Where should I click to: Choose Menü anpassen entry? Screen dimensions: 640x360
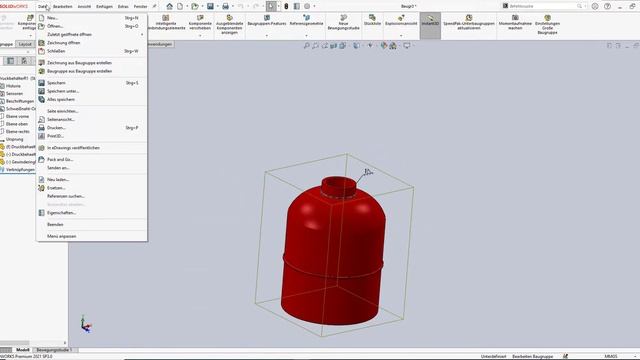click(92, 236)
